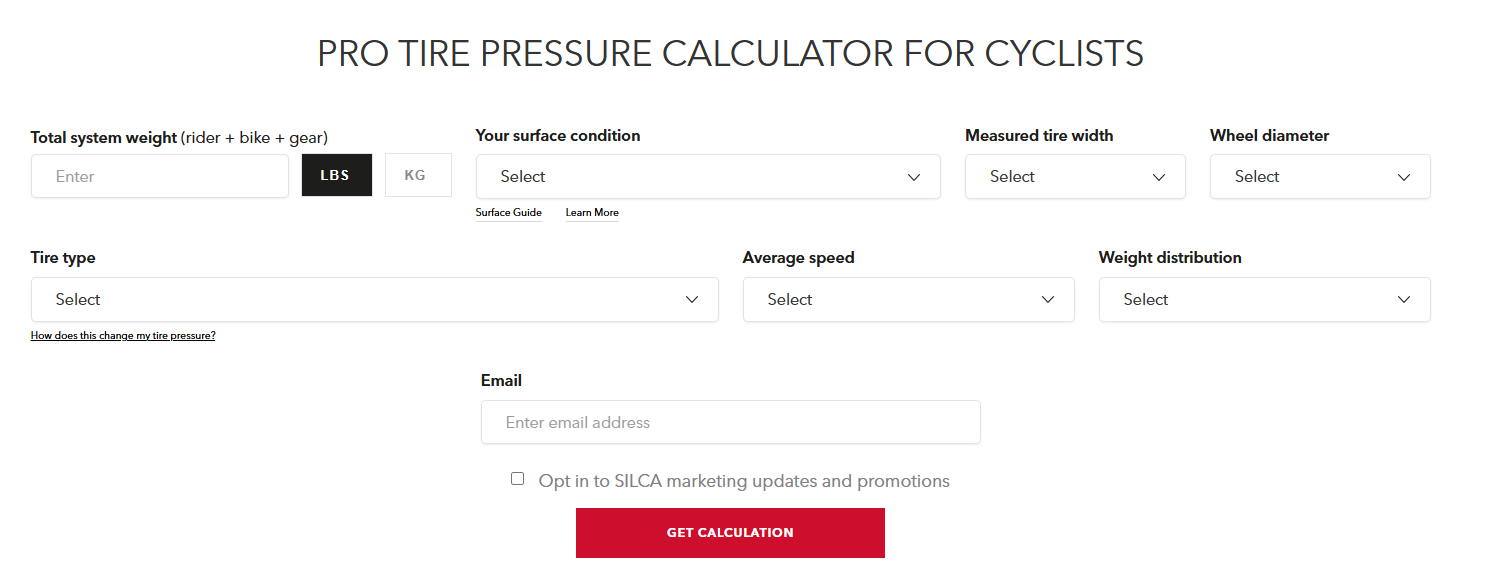Enable the SILCA marketing opt-in checkbox

coord(517,479)
